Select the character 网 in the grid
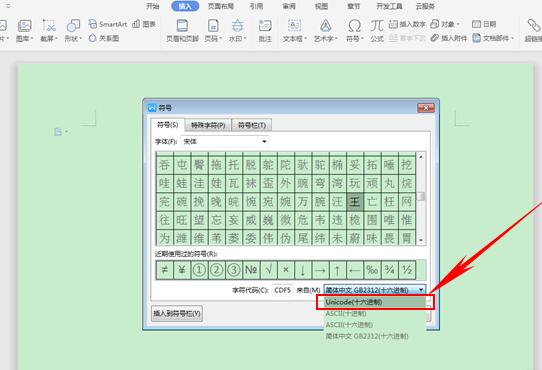 pyautogui.click(x=406, y=202)
